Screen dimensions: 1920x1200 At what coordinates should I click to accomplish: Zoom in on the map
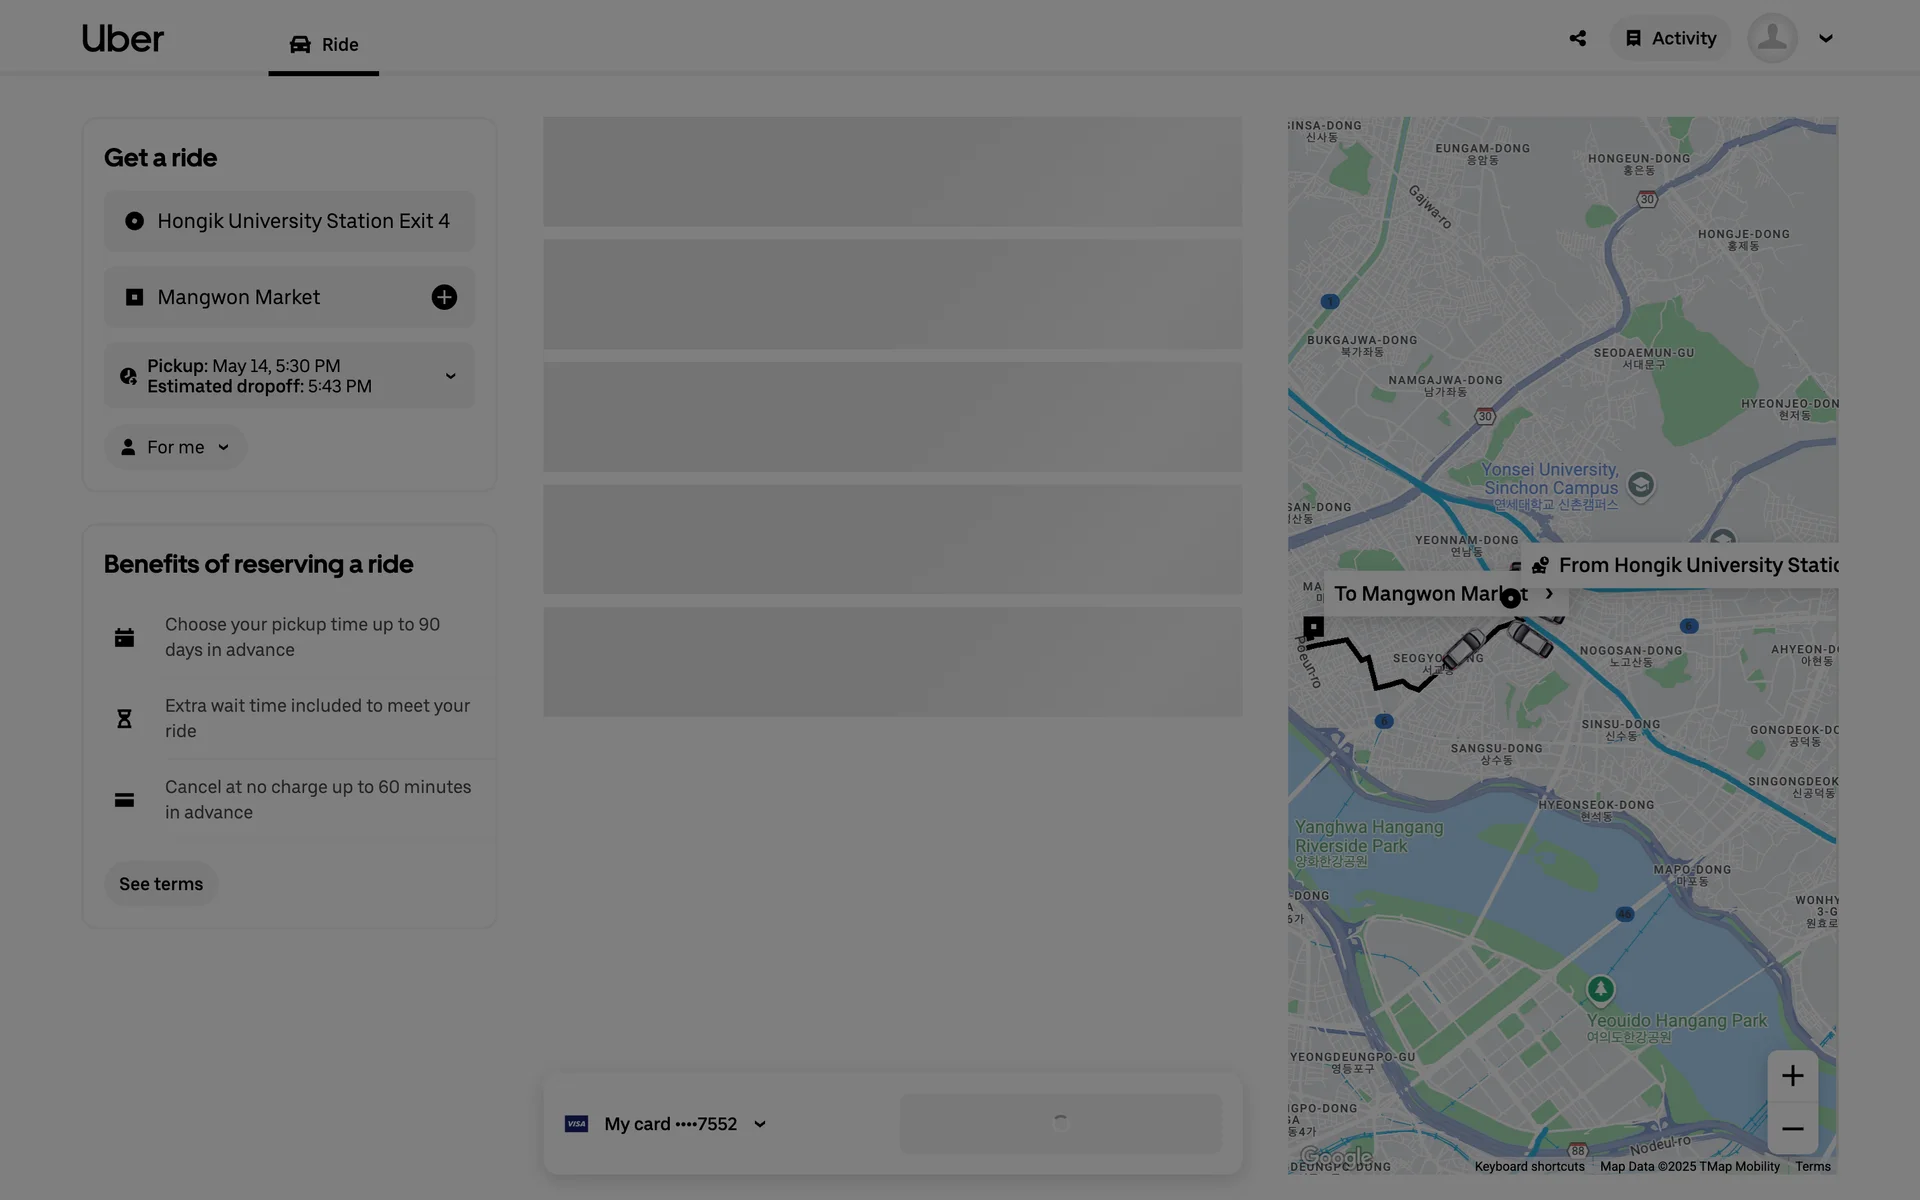(x=1792, y=1076)
